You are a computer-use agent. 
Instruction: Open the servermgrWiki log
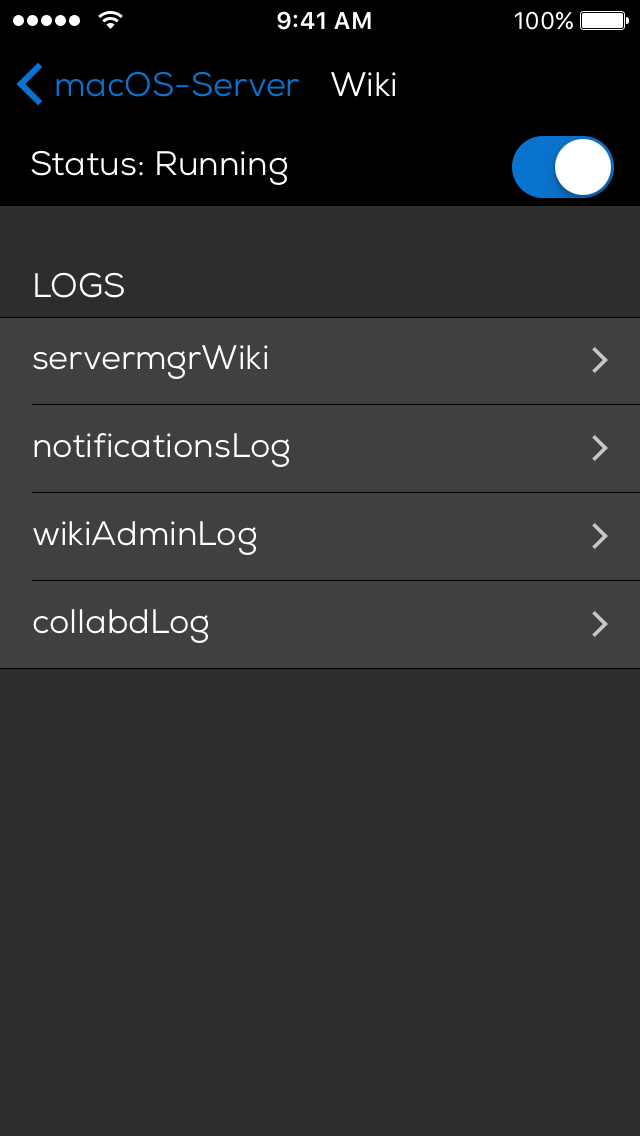coord(151,359)
